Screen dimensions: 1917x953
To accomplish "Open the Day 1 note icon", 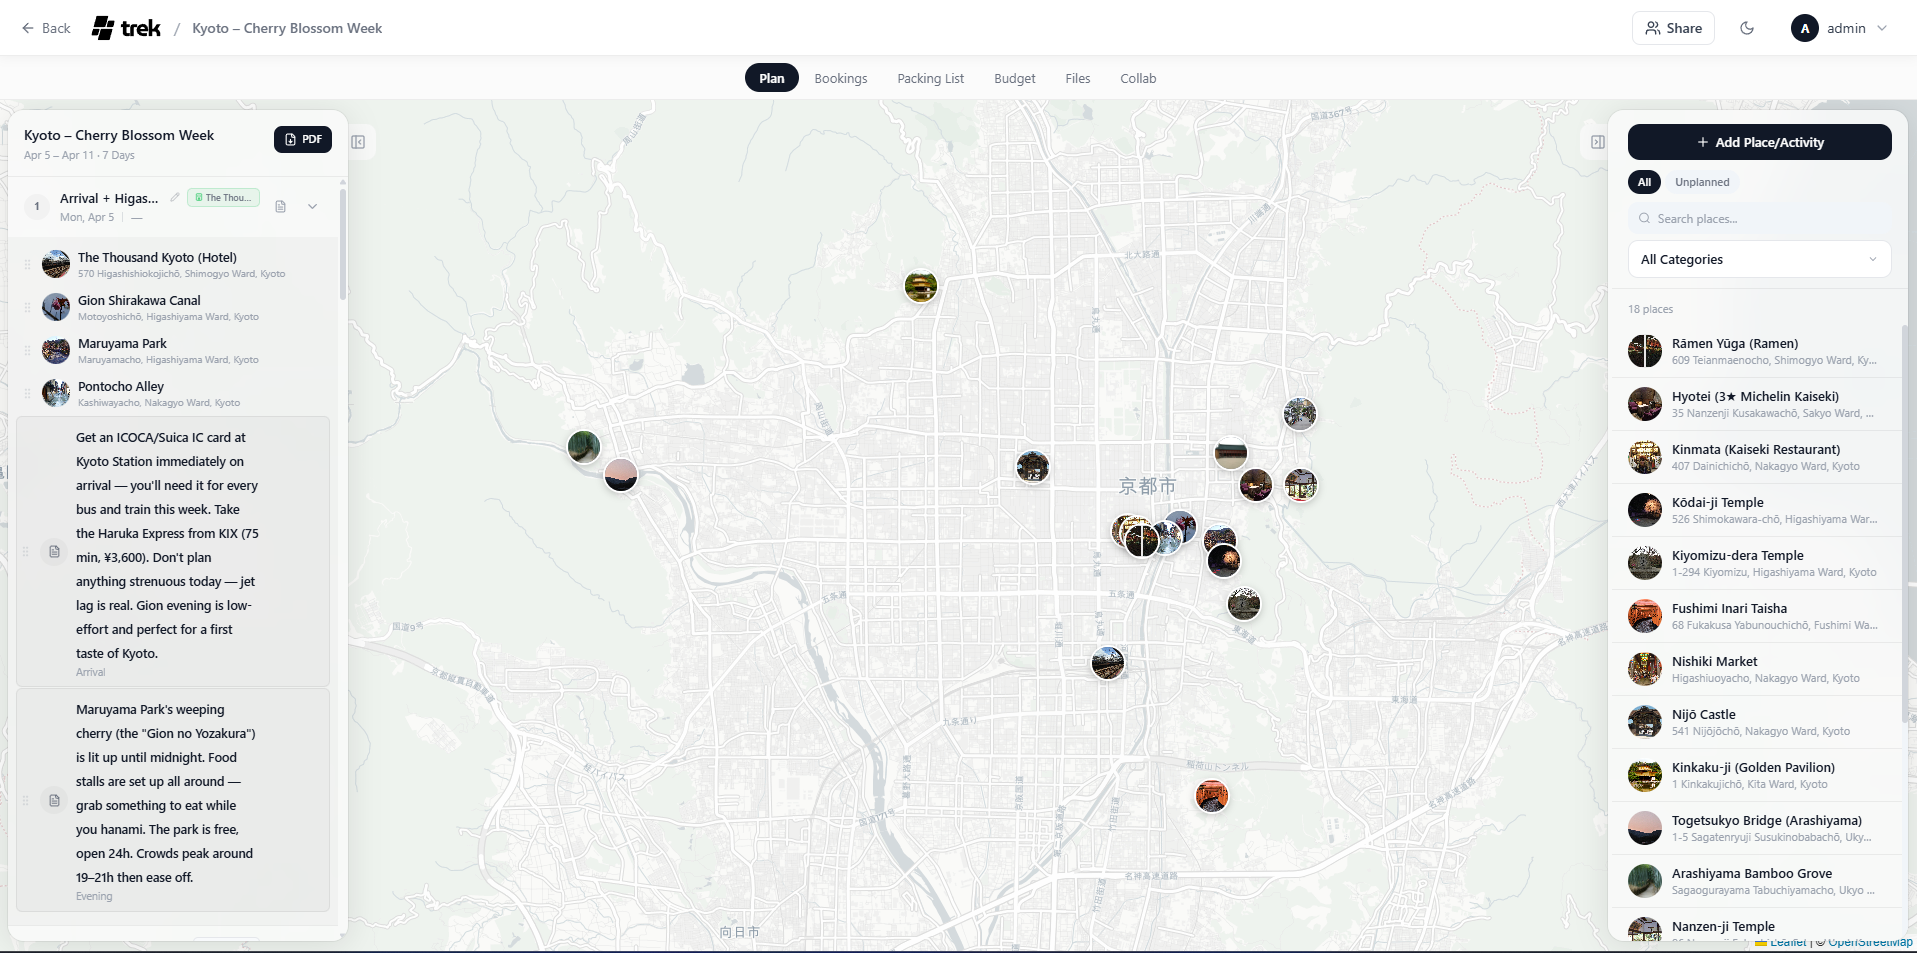I will coord(281,206).
